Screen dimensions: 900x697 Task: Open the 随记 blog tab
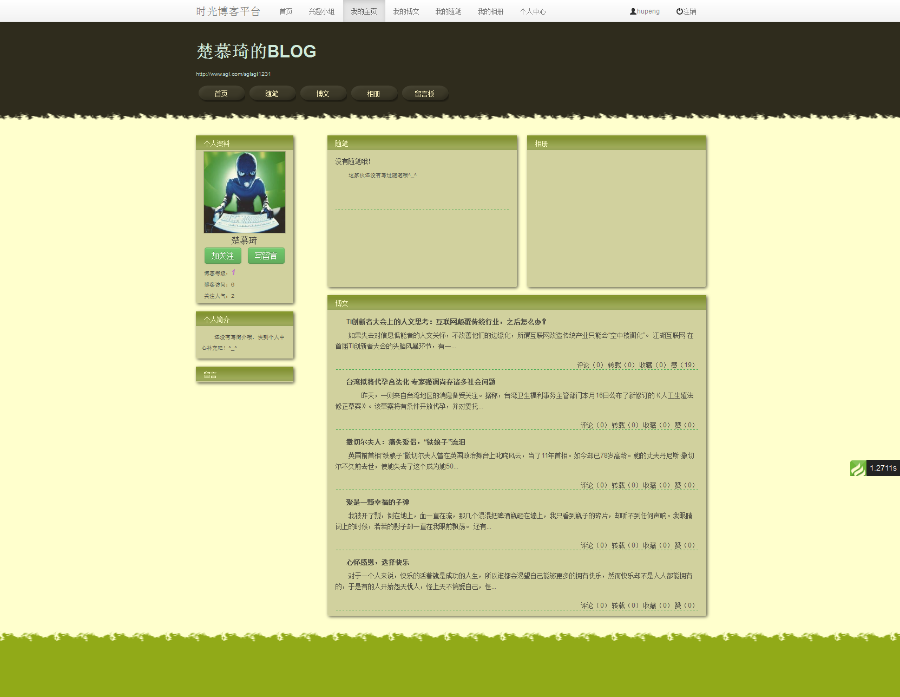click(x=272, y=93)
